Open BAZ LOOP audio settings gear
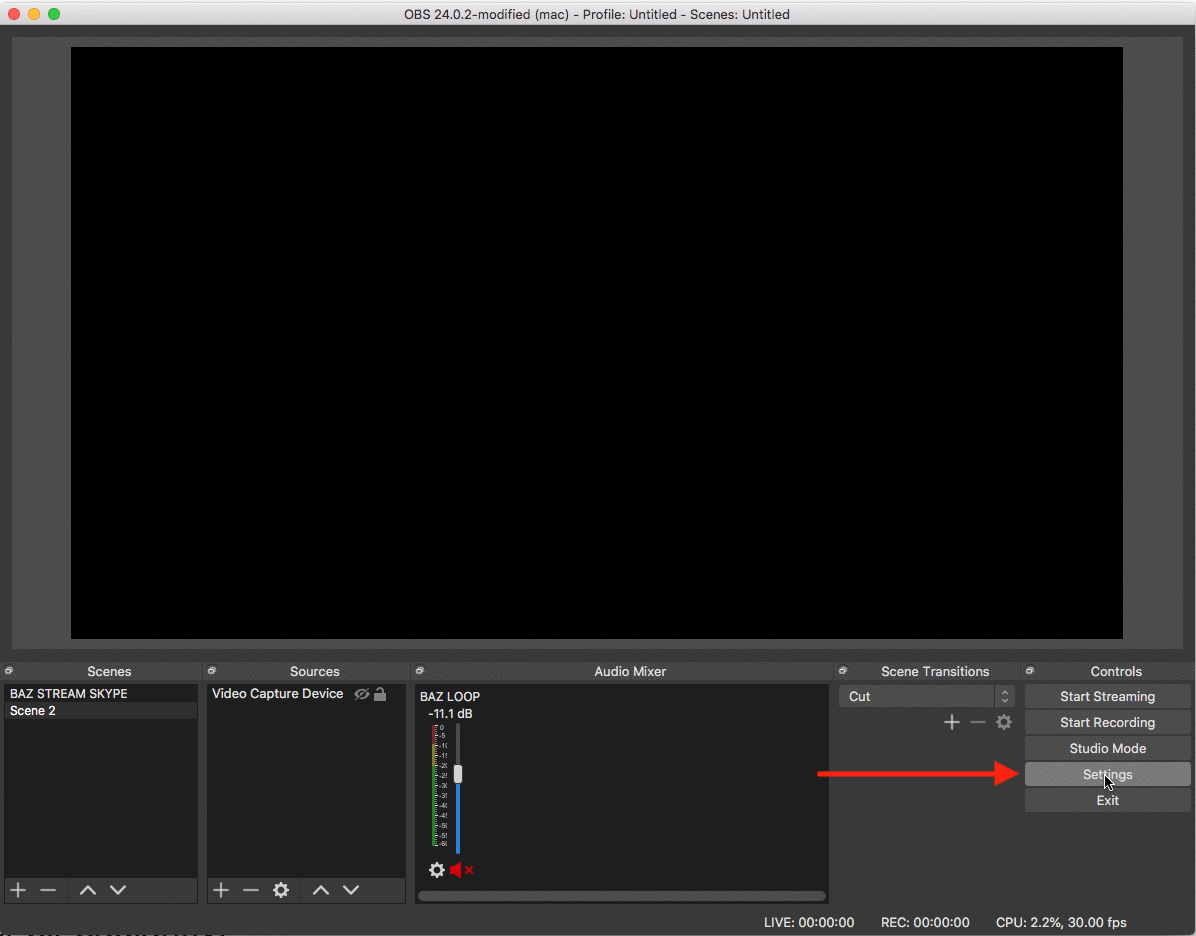The width and height of the screenshot is (1196, 936). (x=437, y=870)
